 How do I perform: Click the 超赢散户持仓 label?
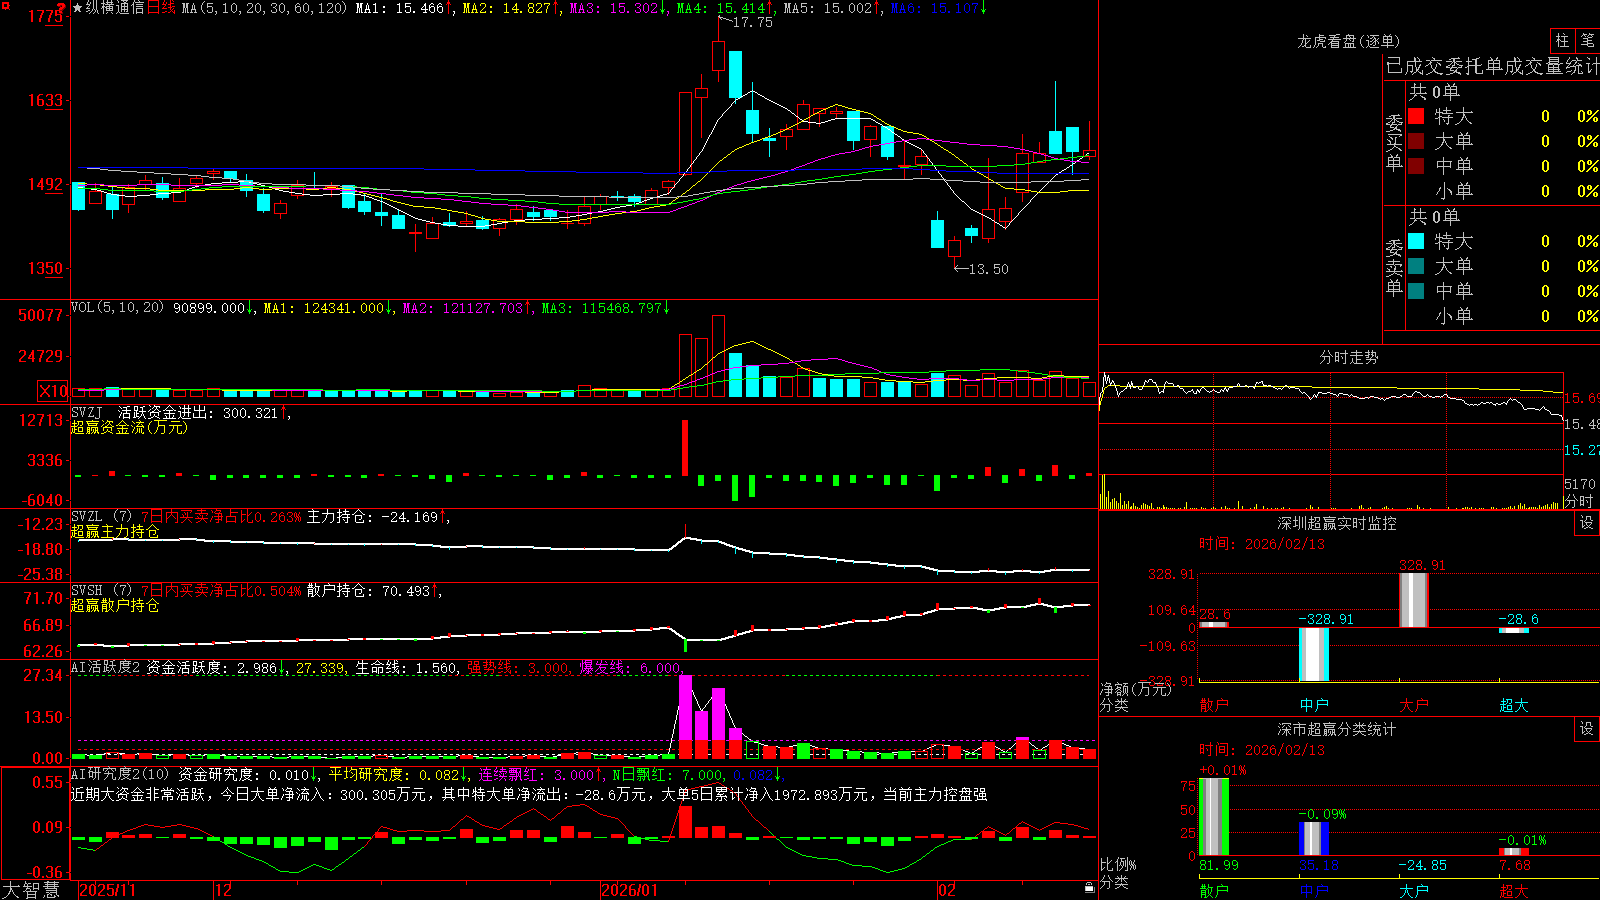click(115, 605)
